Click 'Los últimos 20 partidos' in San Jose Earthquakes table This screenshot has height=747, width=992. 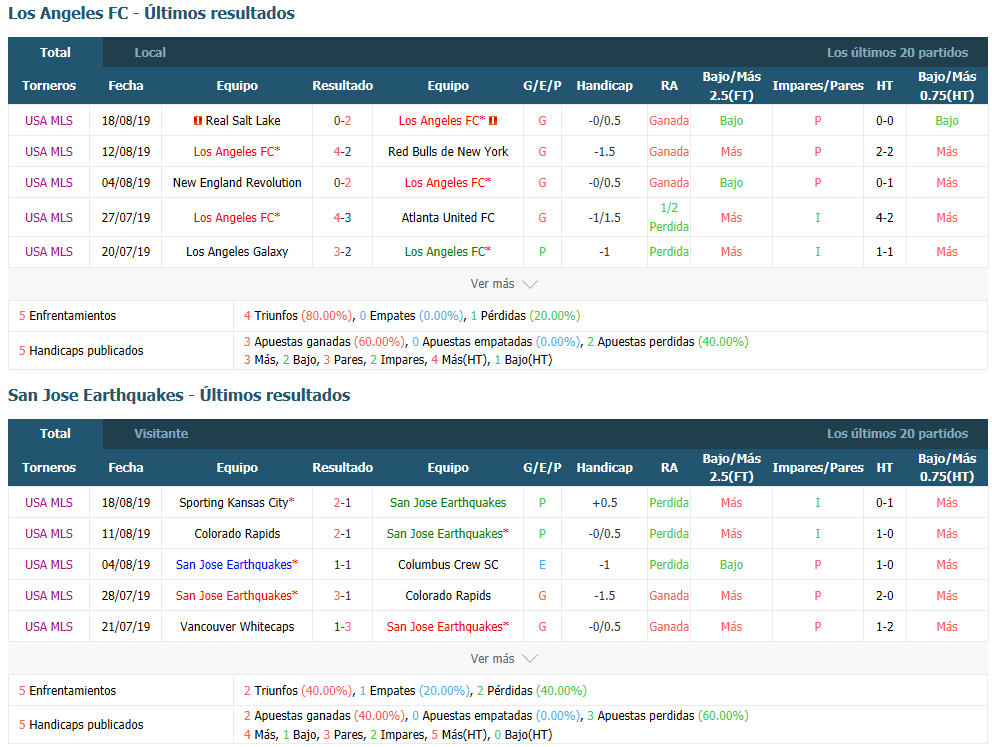[x=897, y=434]
